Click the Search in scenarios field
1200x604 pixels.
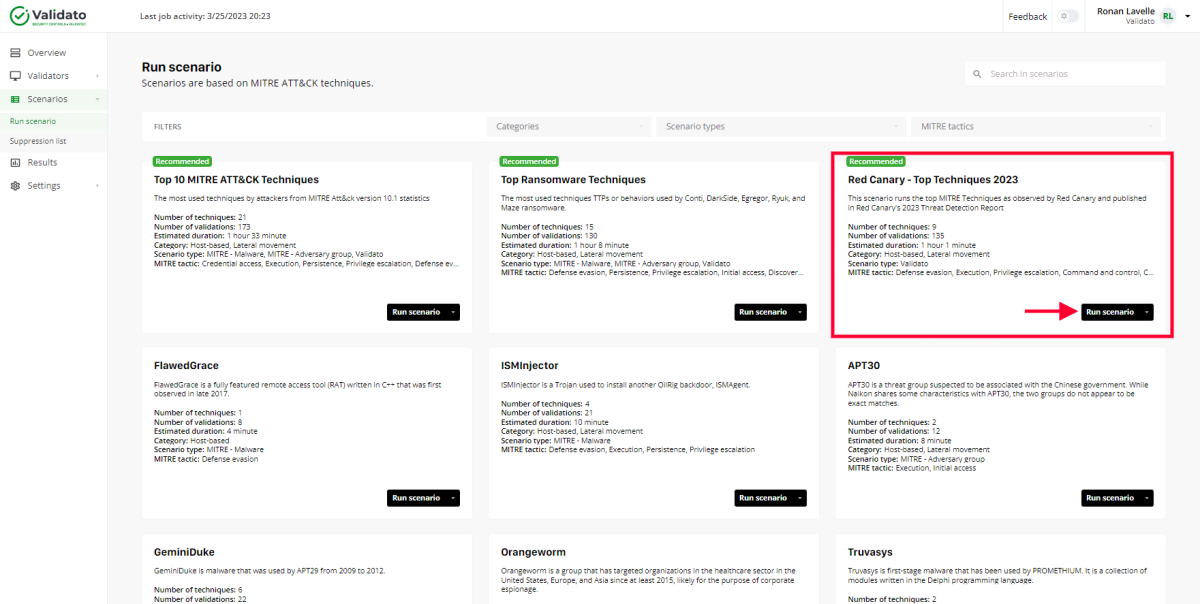[x=1070, y=74]
